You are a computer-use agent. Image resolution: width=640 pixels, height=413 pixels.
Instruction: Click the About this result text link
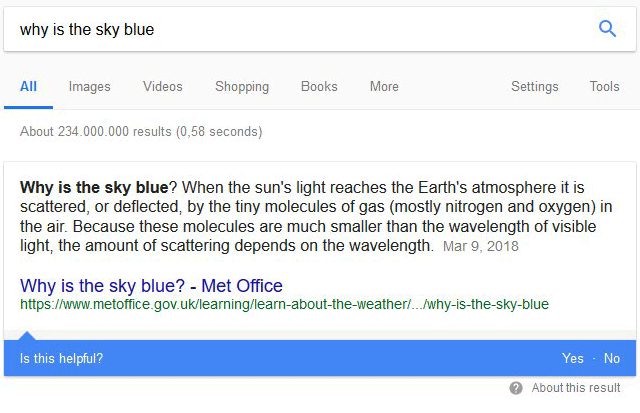point(576,388)
